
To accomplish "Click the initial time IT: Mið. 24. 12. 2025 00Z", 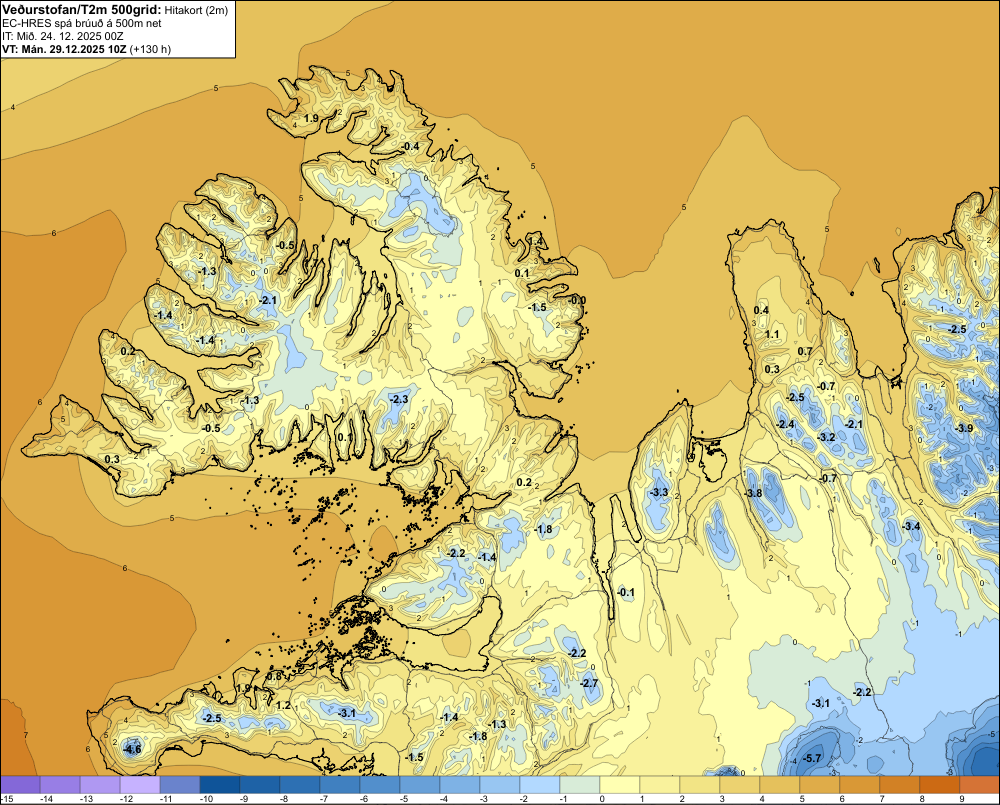I will click(x=62, y=36).
